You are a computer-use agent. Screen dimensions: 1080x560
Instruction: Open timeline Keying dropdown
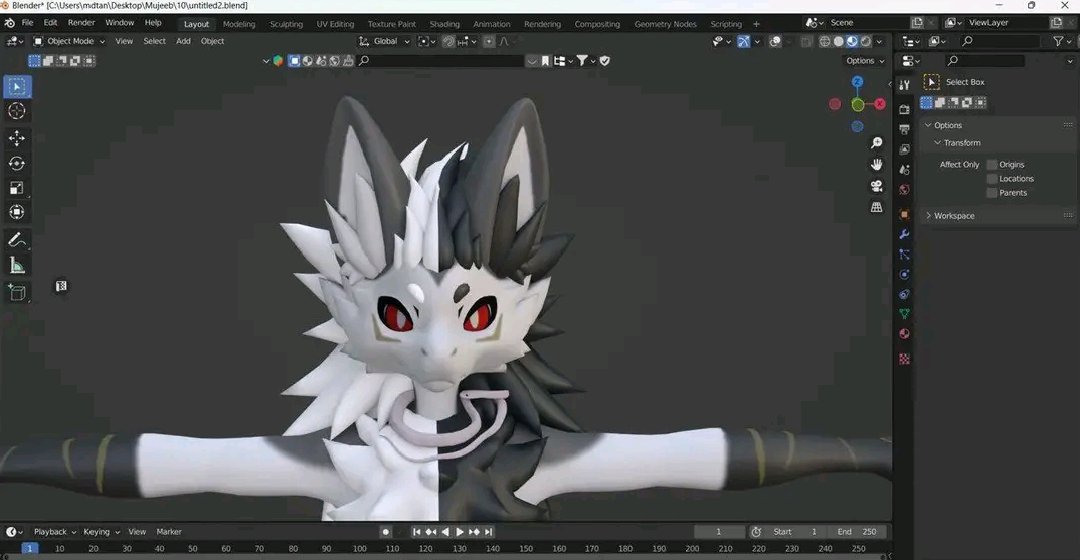pyautogui.click(x=101, y=532)
